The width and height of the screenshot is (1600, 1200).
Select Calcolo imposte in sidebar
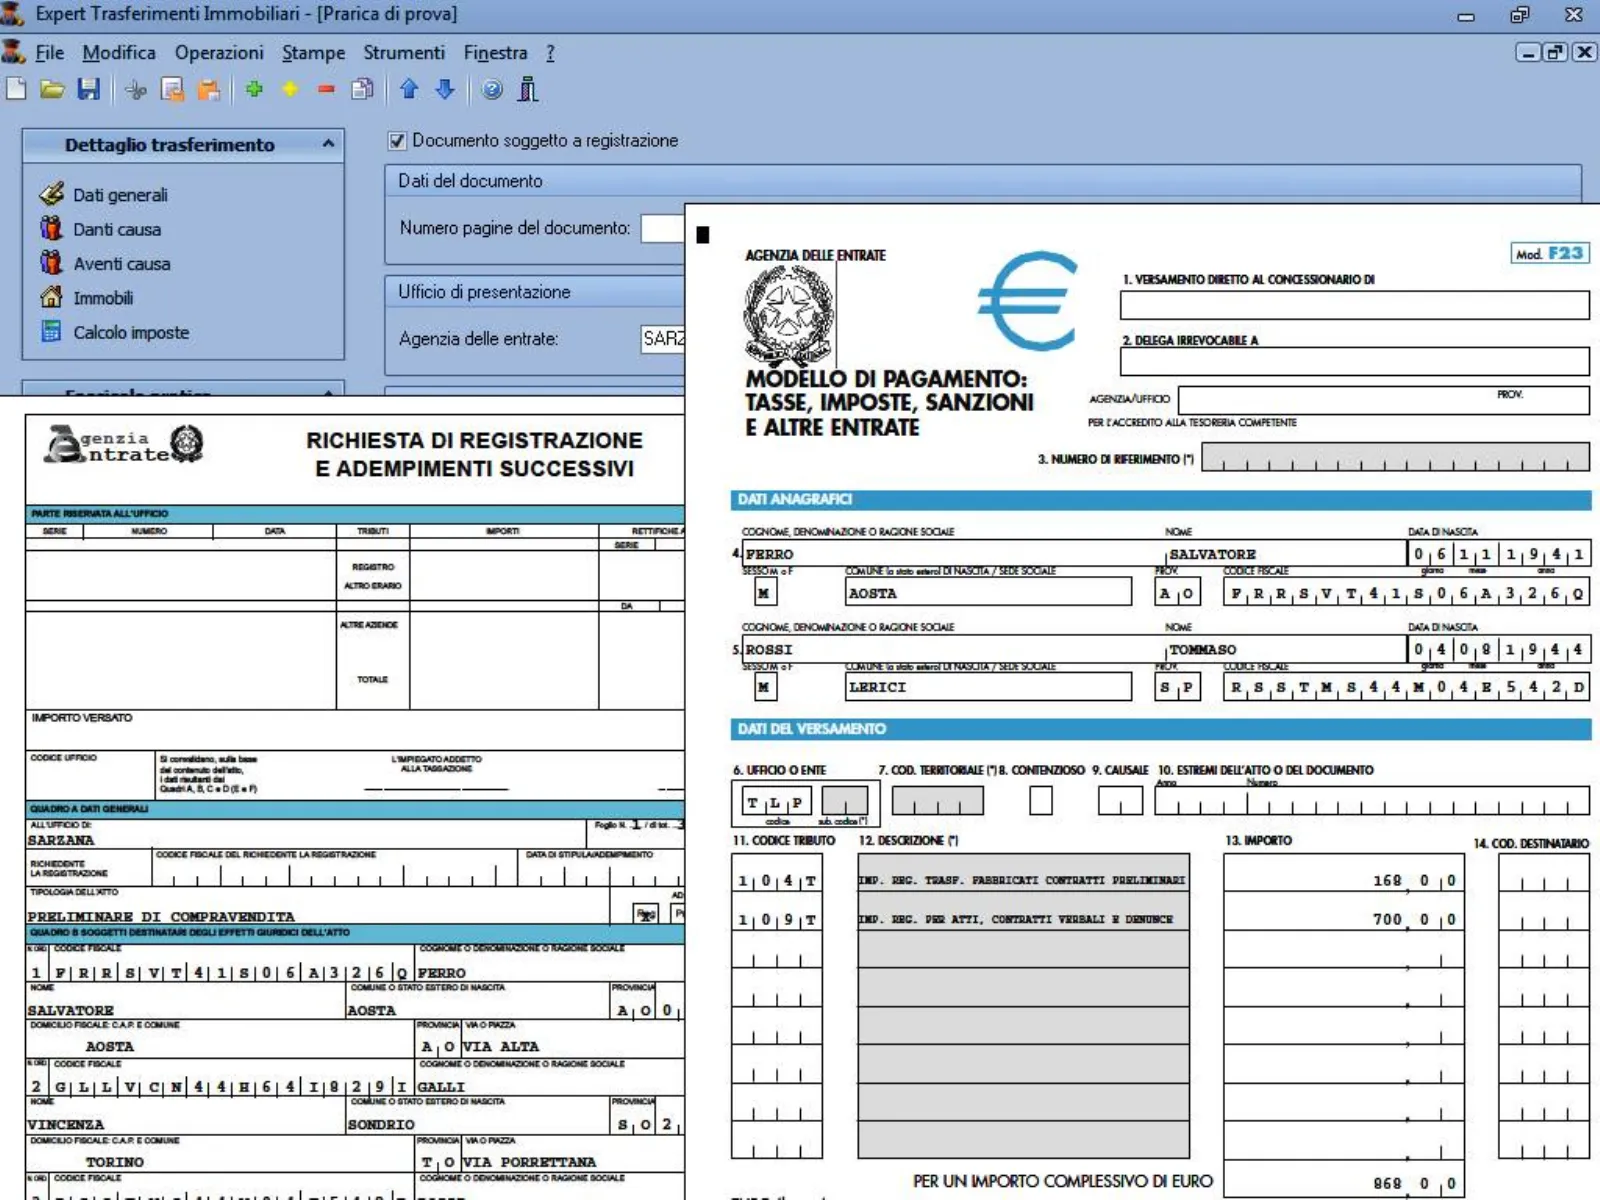pyautogui.click(x=131, y=332)
